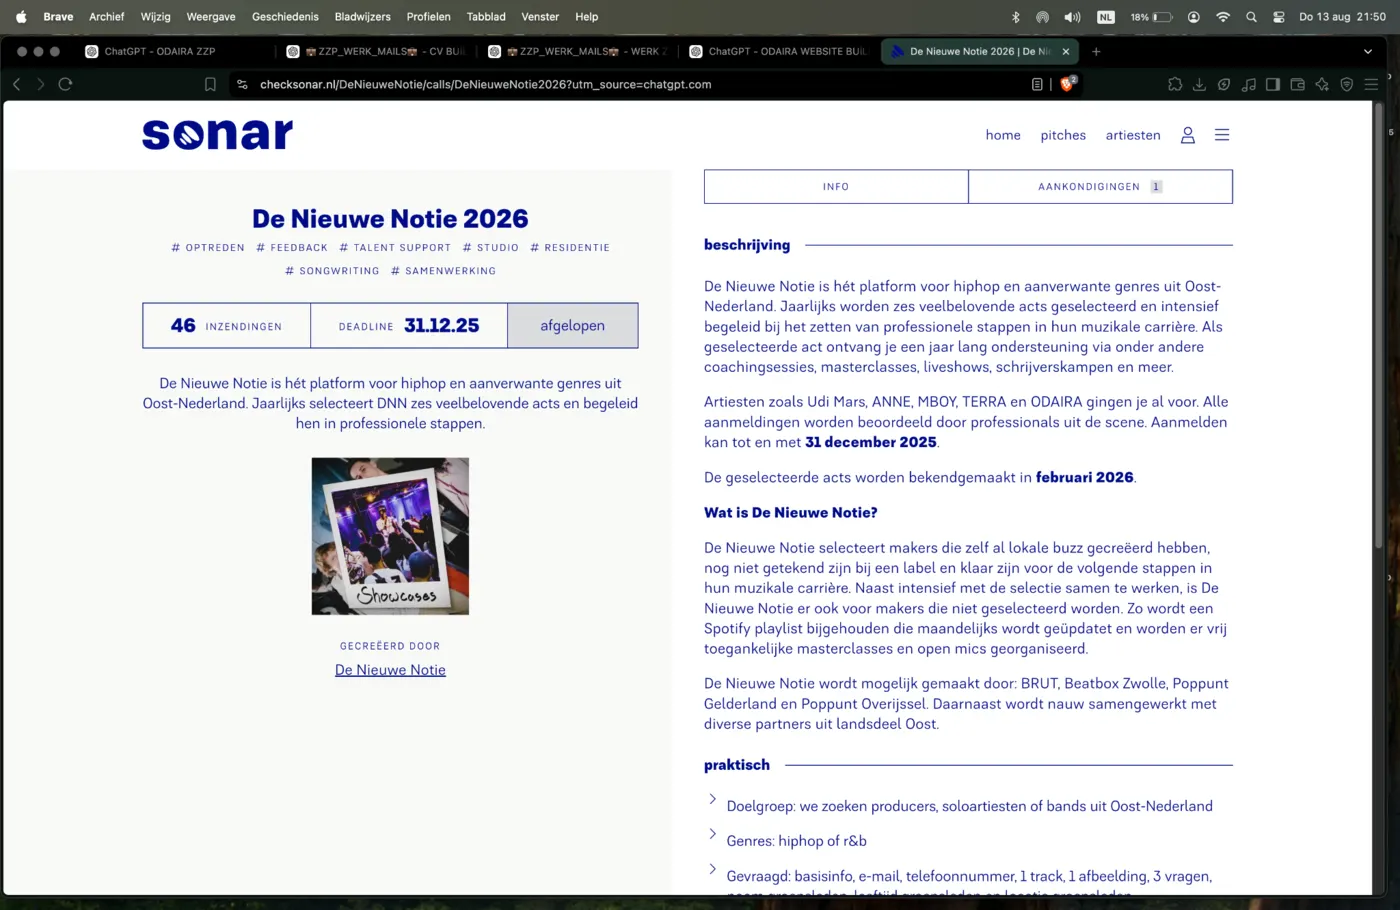Open site settings icon in the address bar
Image resolution: width=1400 pixels, height=910 pixels.
242,85
